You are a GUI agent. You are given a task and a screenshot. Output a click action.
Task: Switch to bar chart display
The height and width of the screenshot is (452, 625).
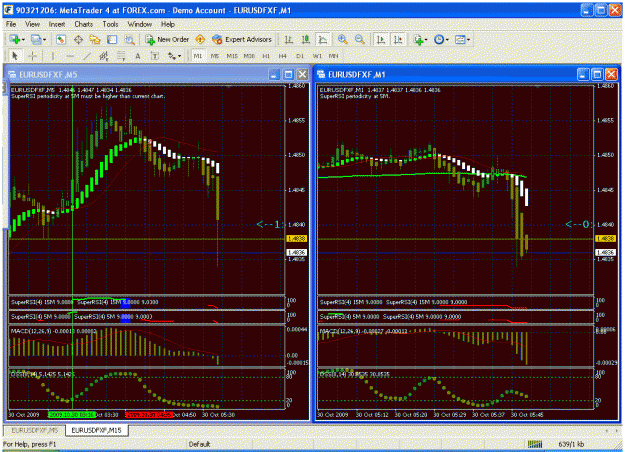coord(289,39)
